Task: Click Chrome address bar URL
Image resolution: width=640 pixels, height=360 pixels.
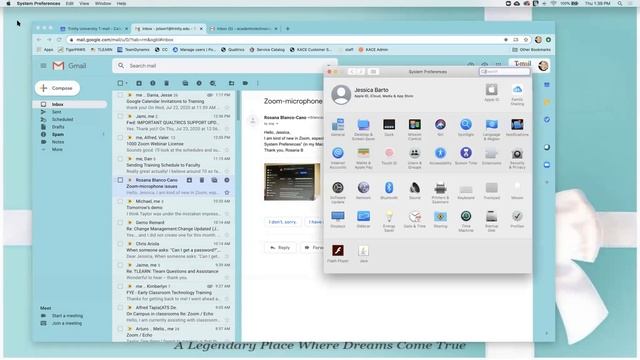Action: click(125, 40)
